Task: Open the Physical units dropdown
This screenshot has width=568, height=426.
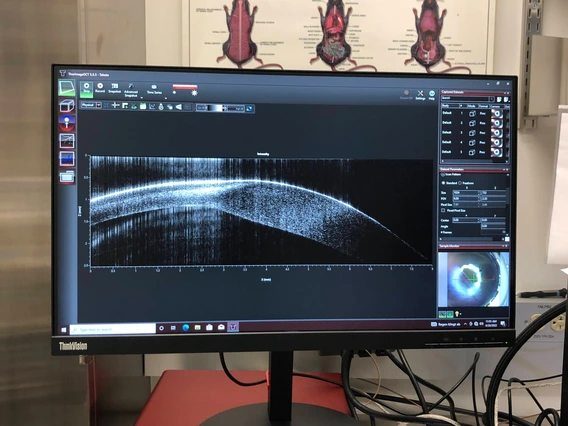Action: (x=91, y=105)
